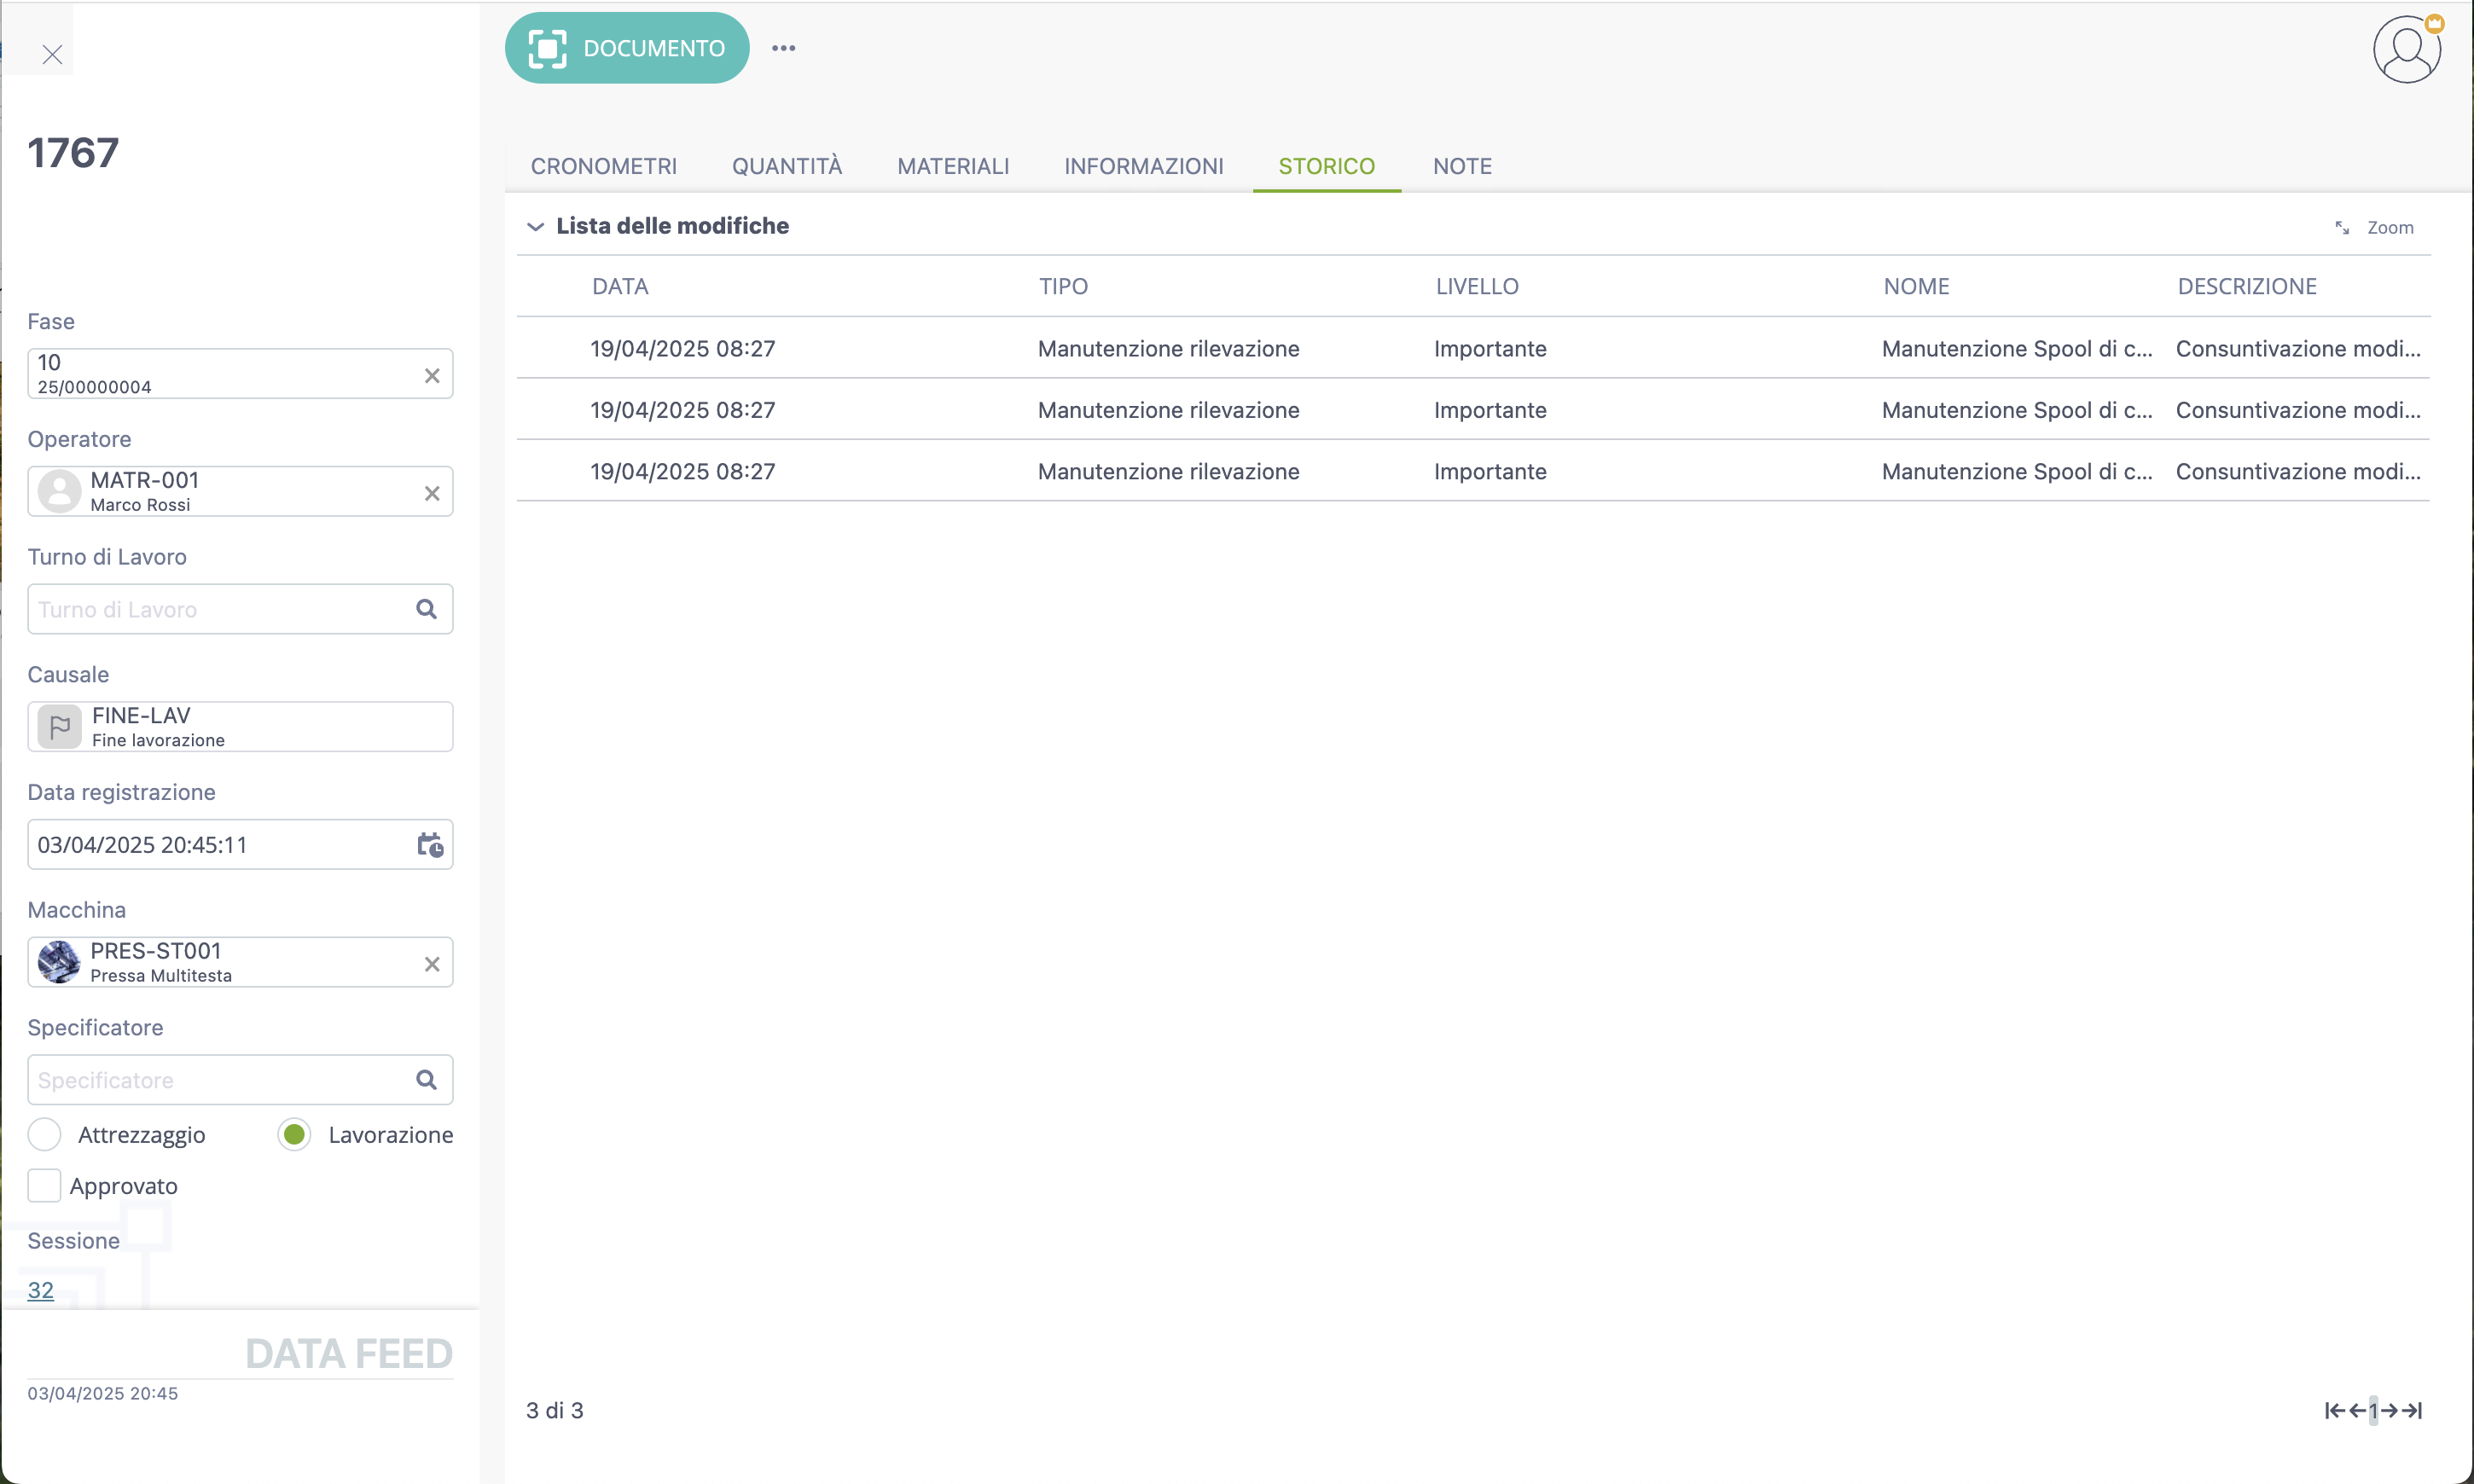Click the FINE-LAV Causale flag icon
This screenshot has height=1484, width=2474.
59,726
